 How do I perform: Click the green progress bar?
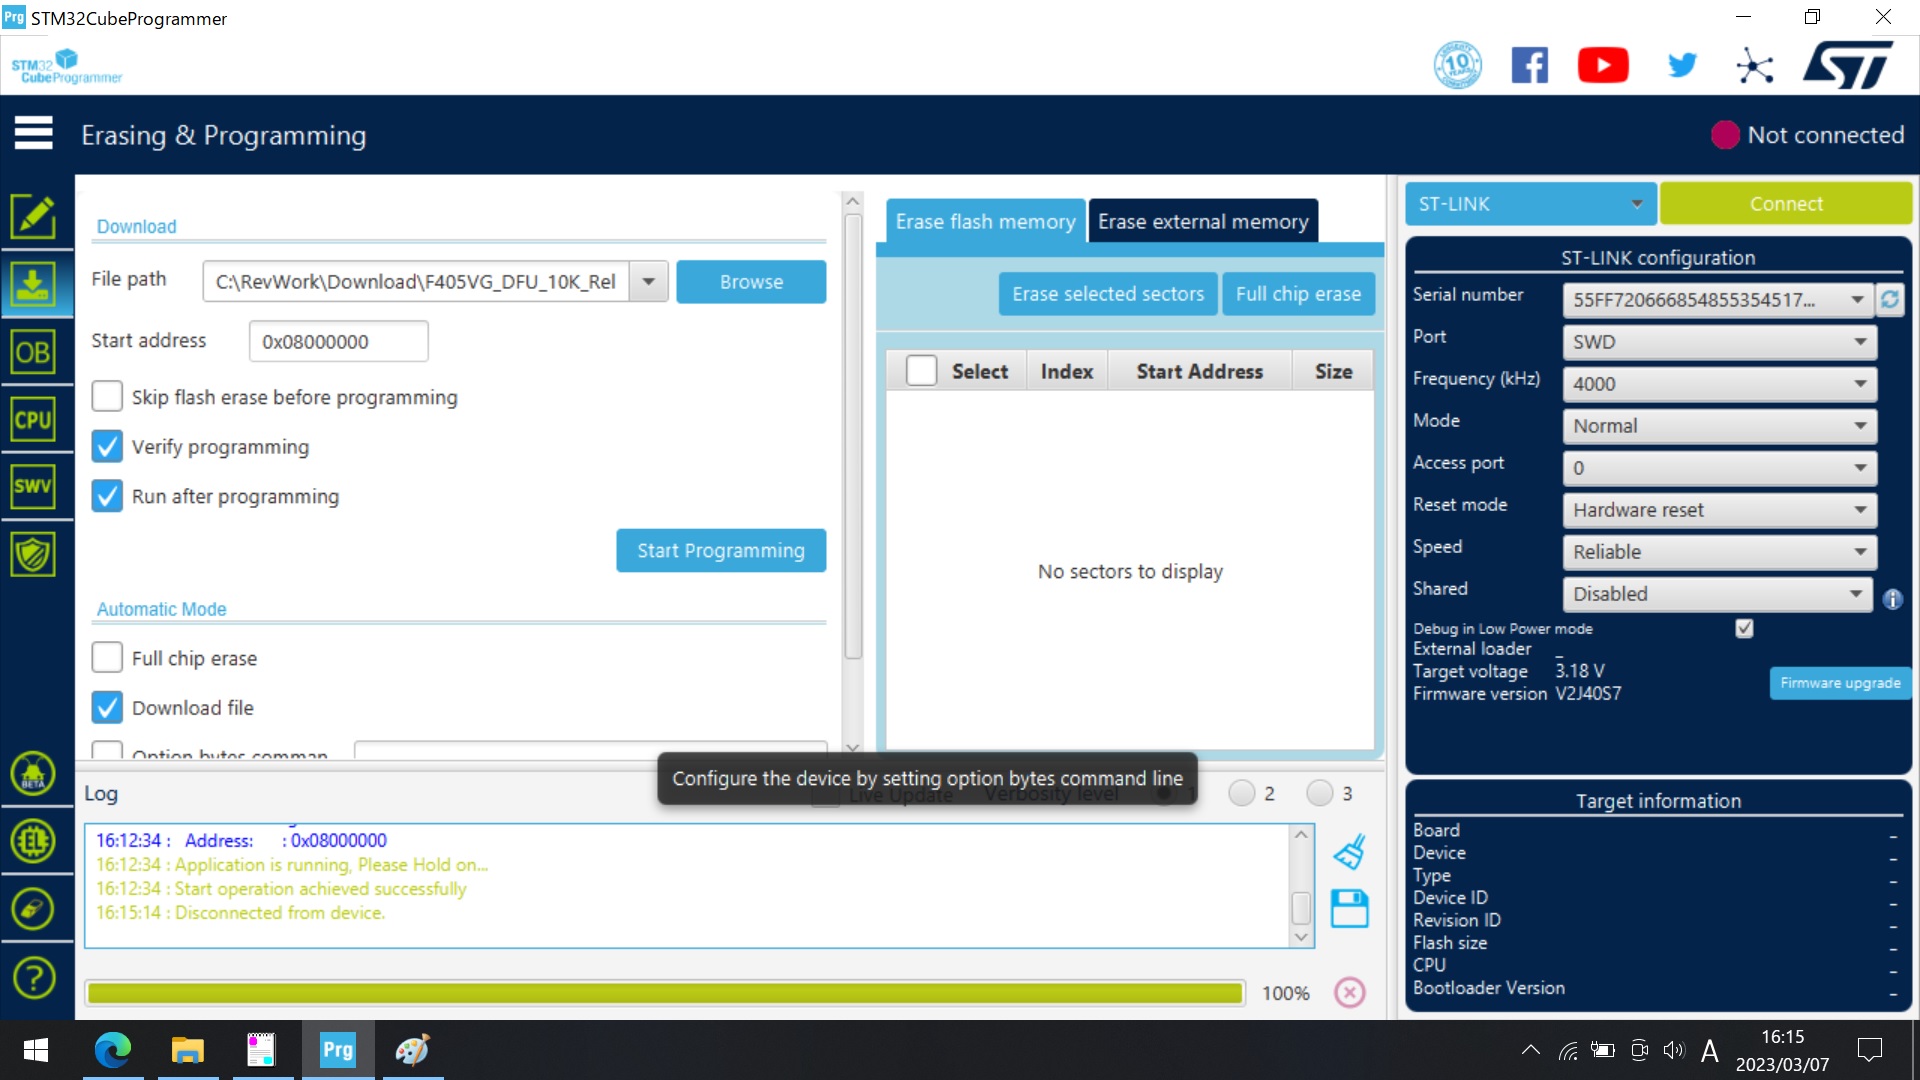(665, 993)
